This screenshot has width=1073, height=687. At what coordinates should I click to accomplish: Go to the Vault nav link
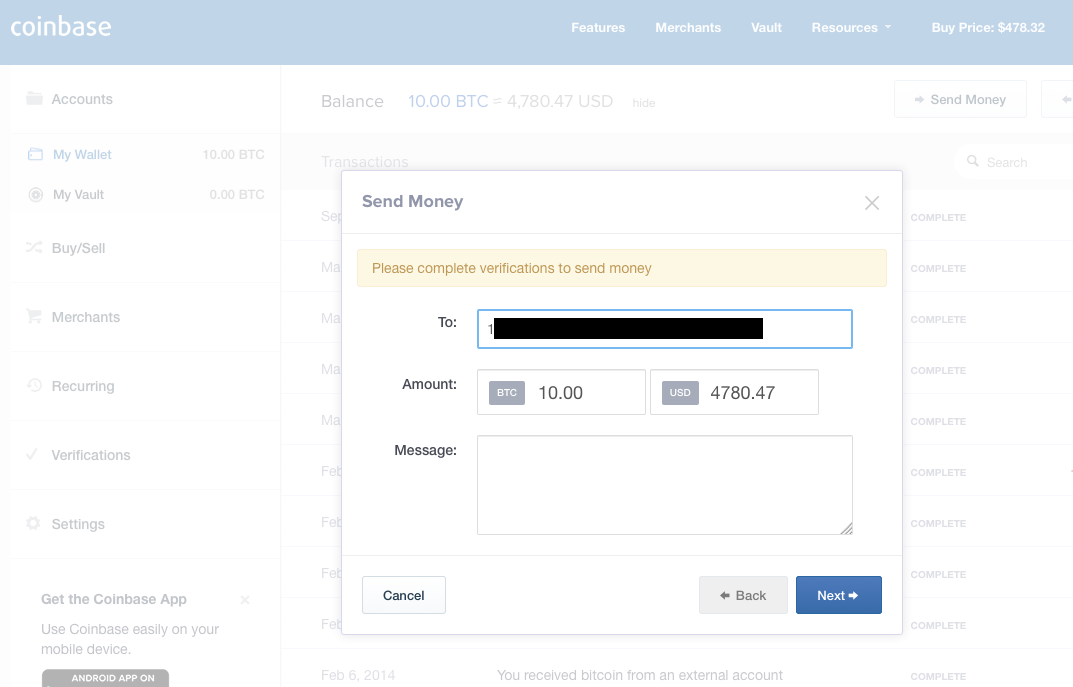tap(766, 27)
